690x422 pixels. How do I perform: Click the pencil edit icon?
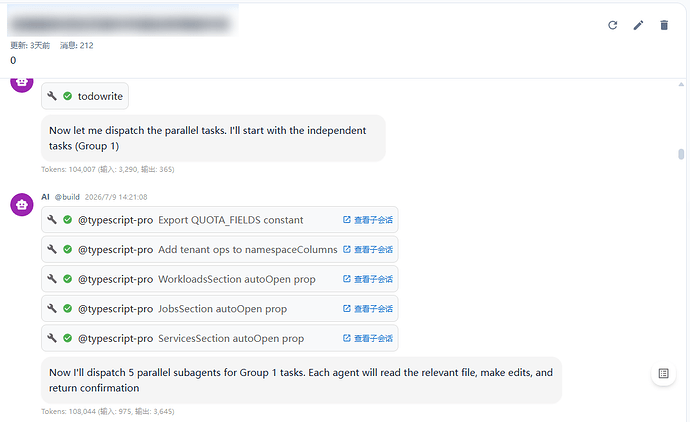click(x=638, y=25)
